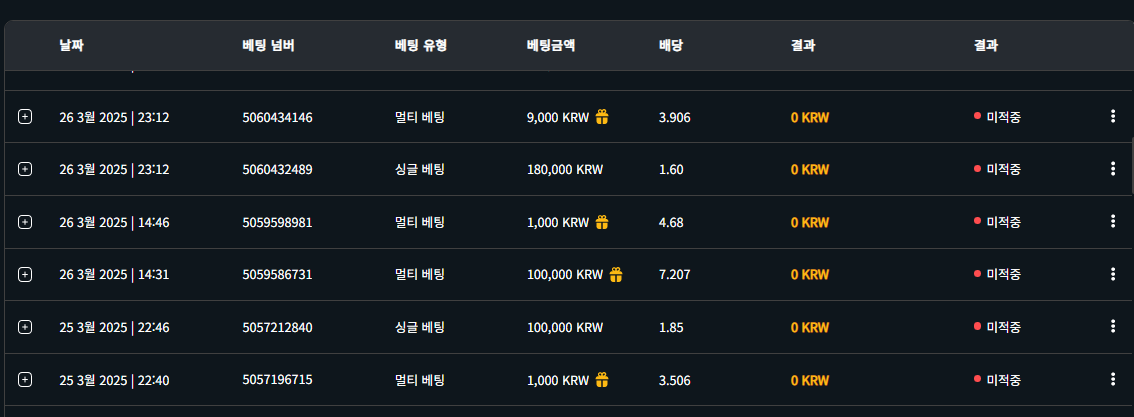Click the 배당 column header
Image resolution: width=1134 pixels, height=417 pixels.
point(670,46)
